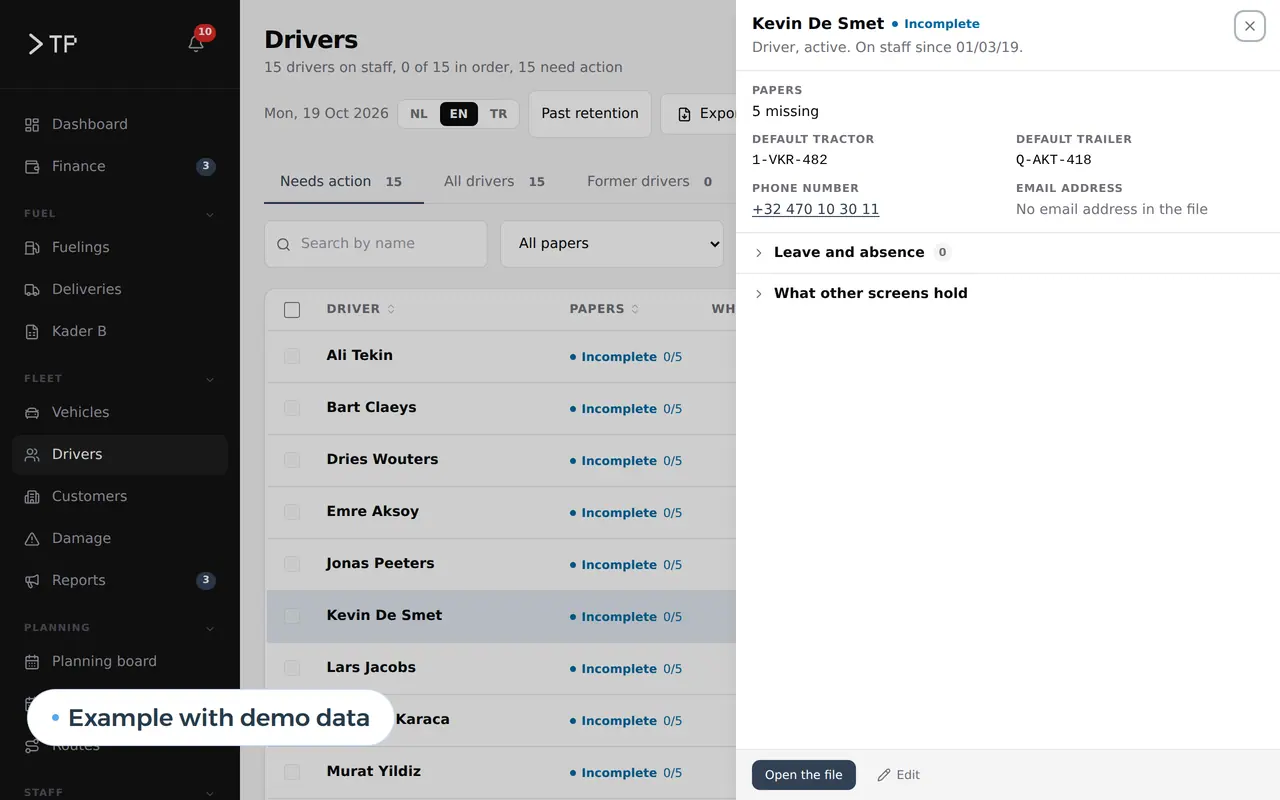This screenshot has height=800, width=1280.
Task: Open Deliveries from its truck icon
Action: point(32,289)
